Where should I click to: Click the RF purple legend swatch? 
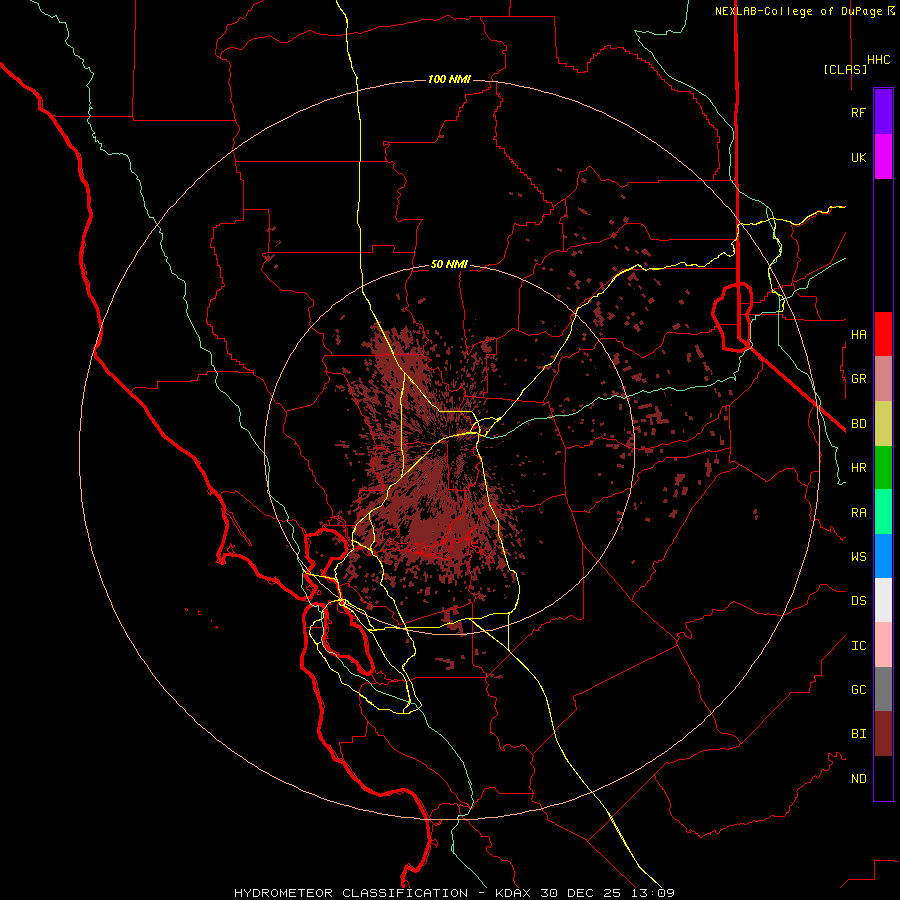[883, 112]
